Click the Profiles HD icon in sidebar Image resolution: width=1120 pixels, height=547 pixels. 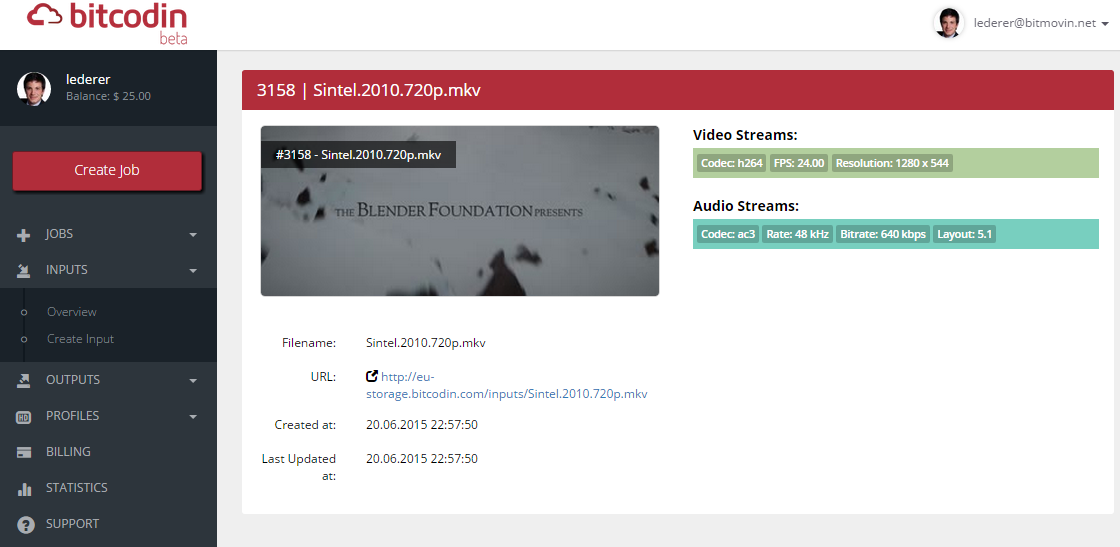(x=24, y=417)
